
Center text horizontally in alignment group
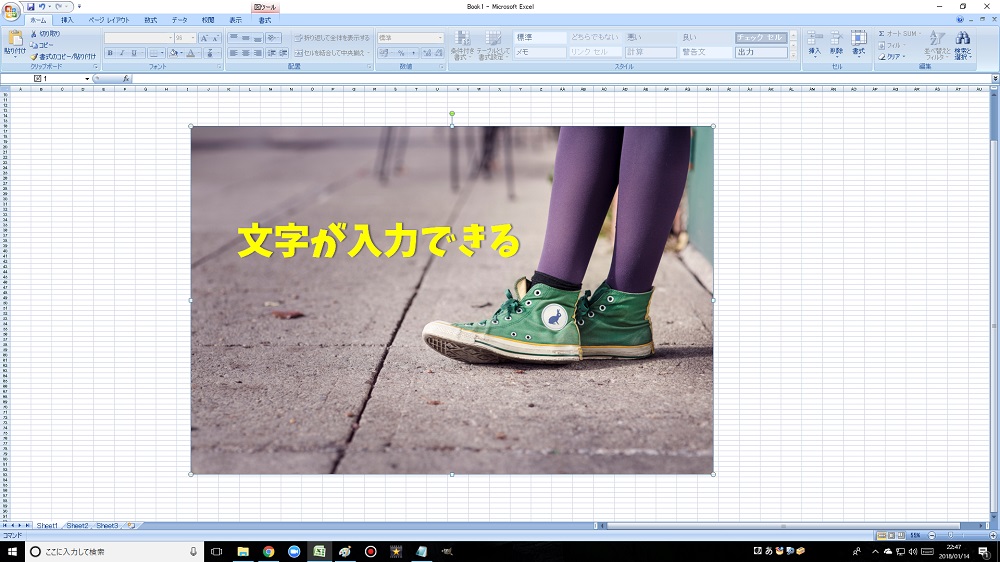click(246, 53)
